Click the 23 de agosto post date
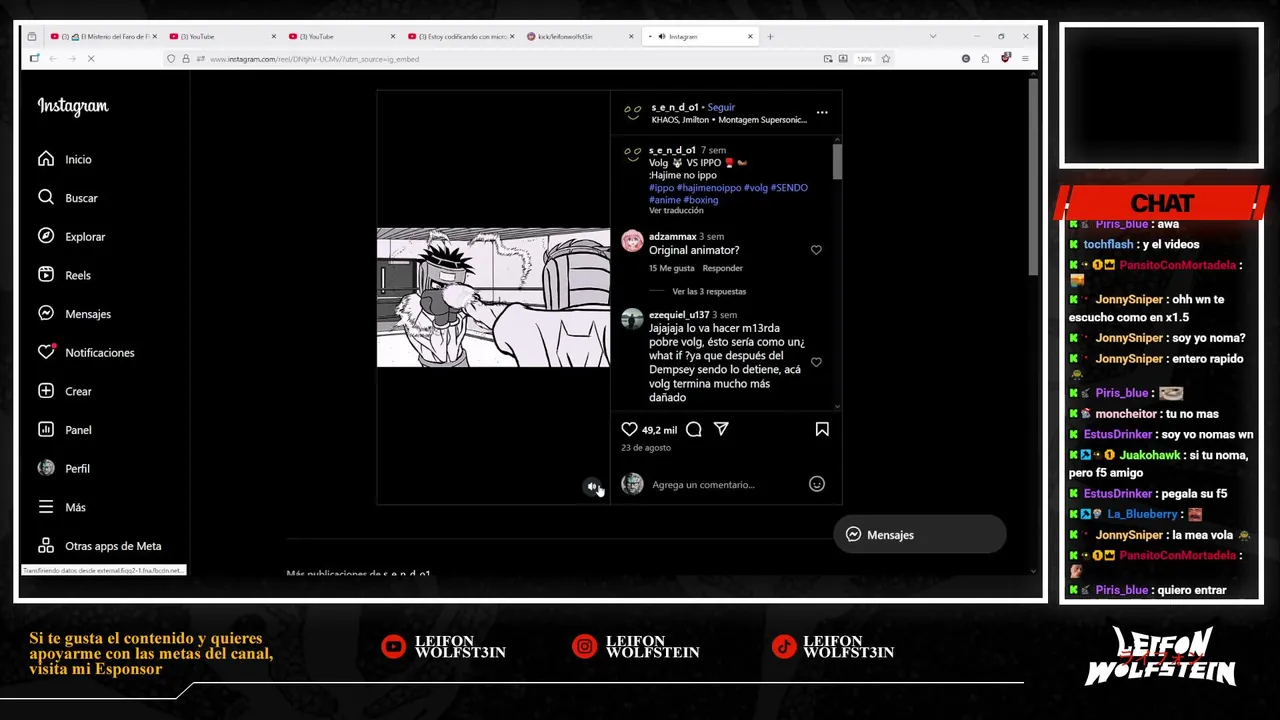 (646, 448)
